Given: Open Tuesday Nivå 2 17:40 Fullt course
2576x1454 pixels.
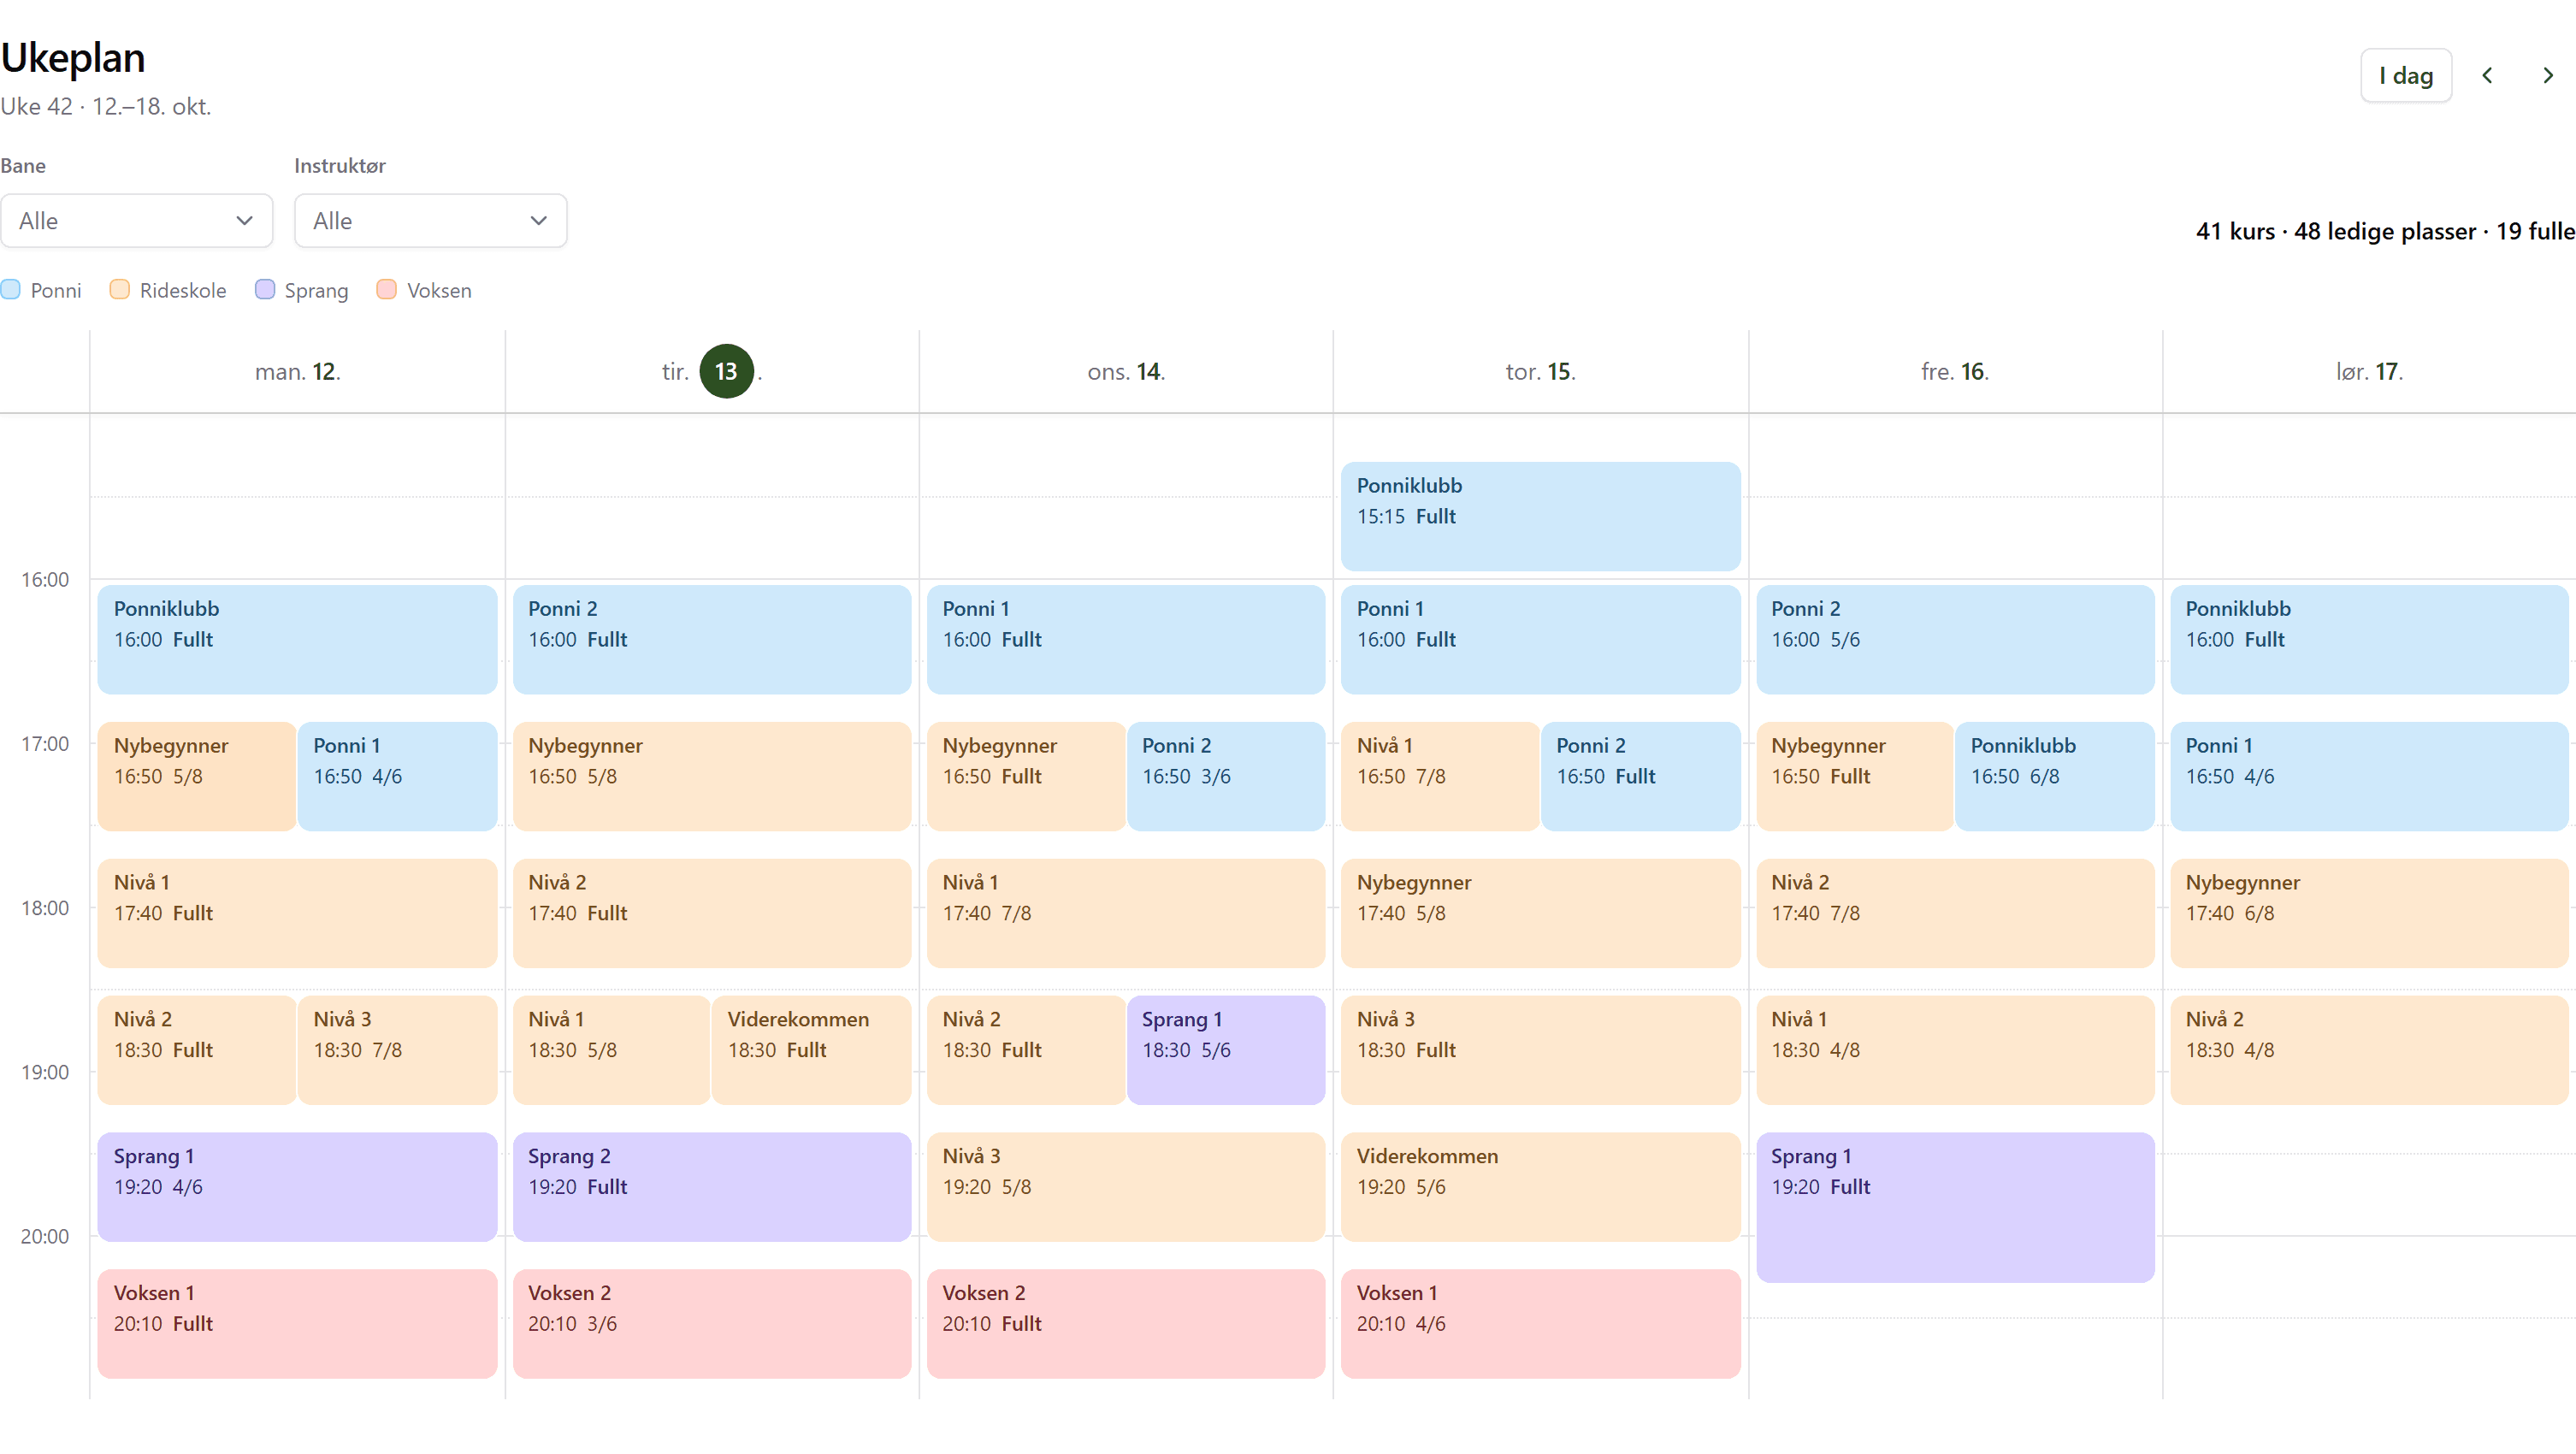Looking at the screenshot, I should pos(712,913).
